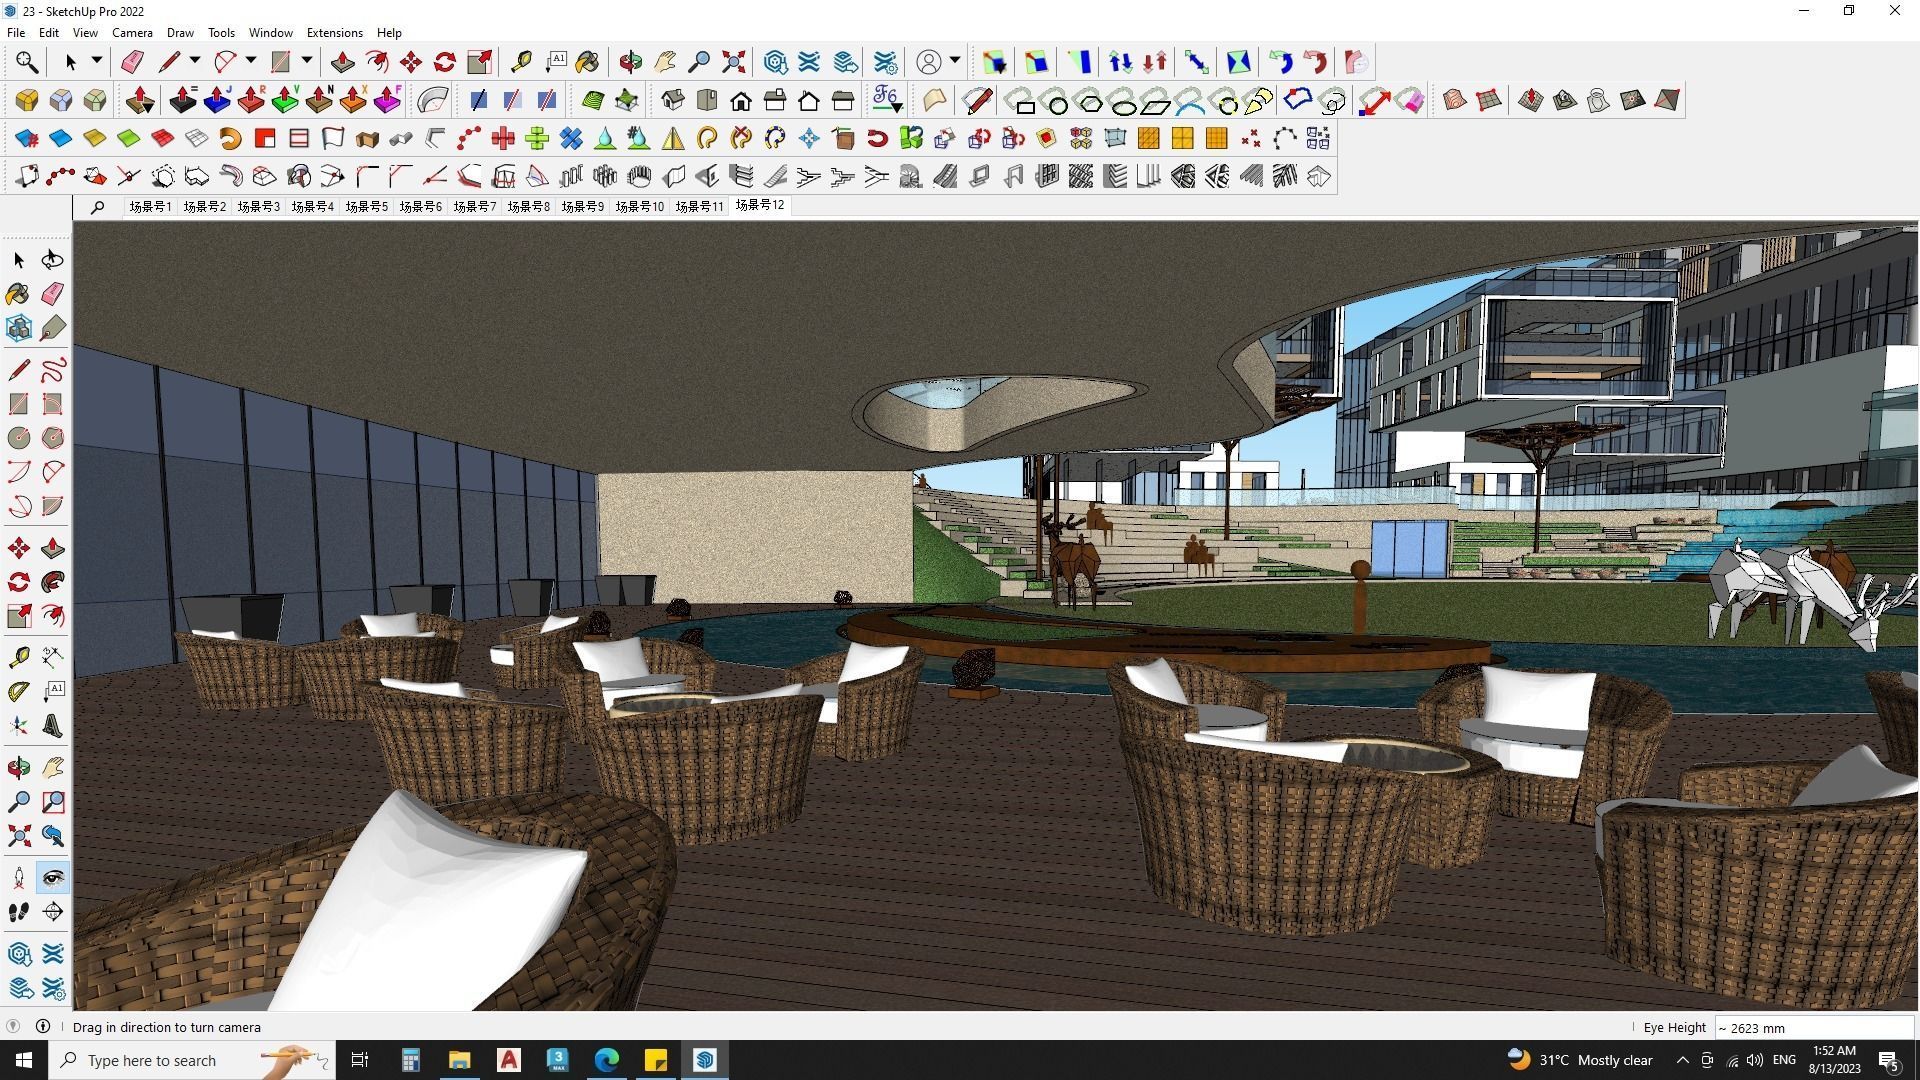Select the active scene tab 场景号12
Image resolution: width=1920 pixels, height=1080 pixels.
(760, 205)
